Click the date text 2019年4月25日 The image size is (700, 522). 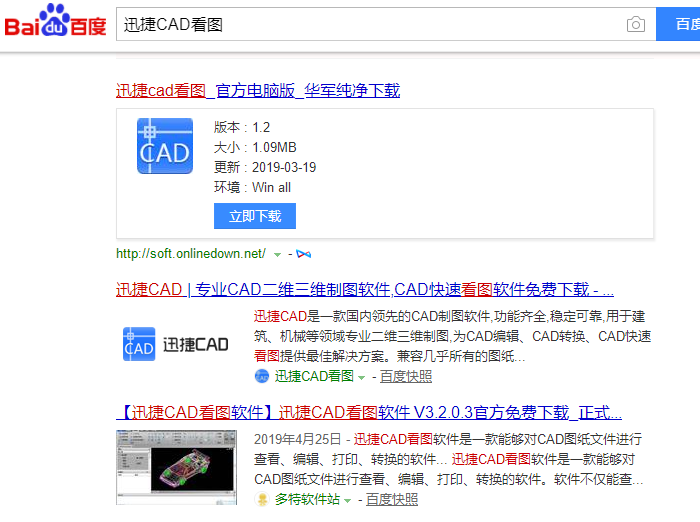[297, 439]
